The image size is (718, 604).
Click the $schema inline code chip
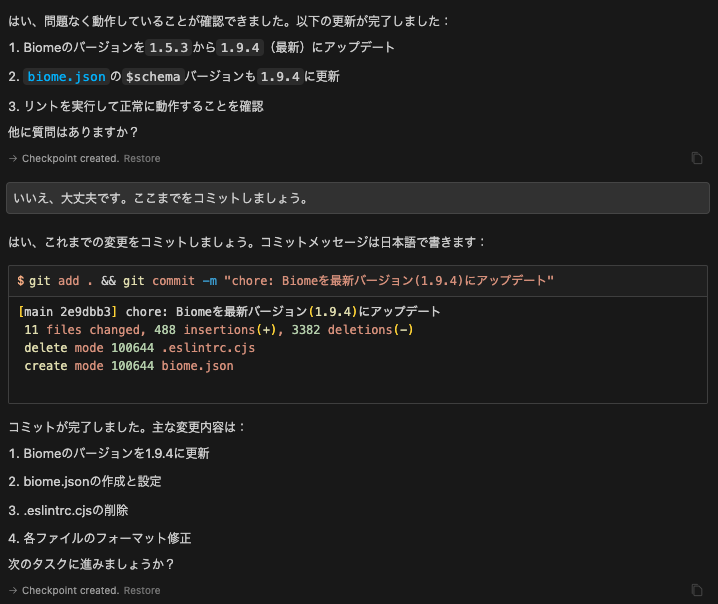click(153, 76)
